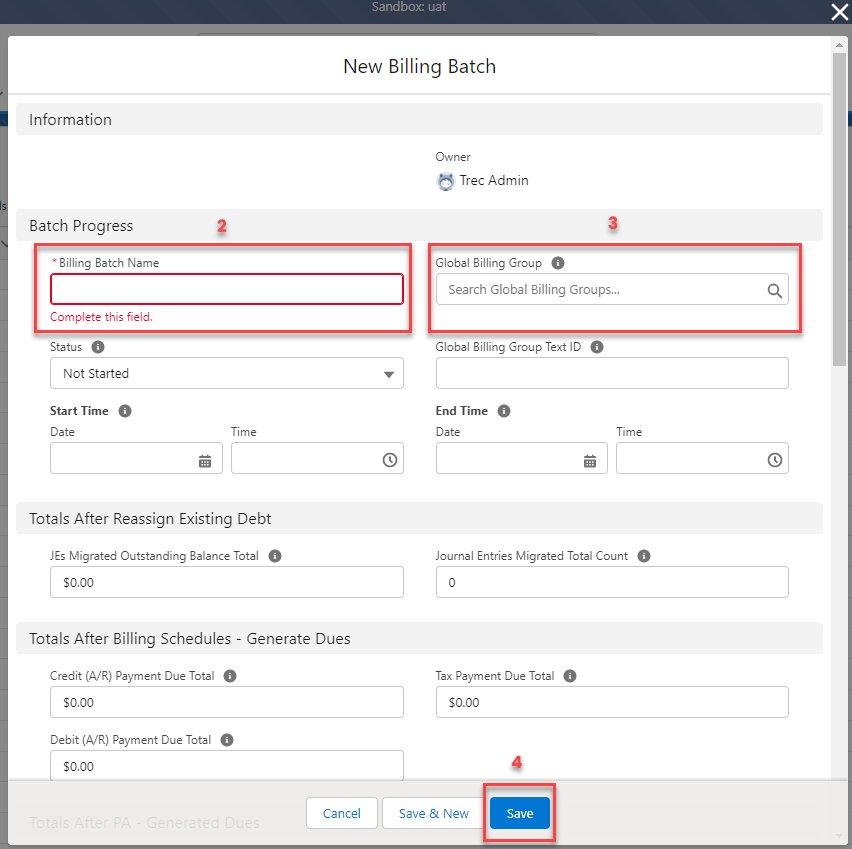
Task: Click the JEs Migrated Outstanding Balance info icon
Action: point(275,556)
